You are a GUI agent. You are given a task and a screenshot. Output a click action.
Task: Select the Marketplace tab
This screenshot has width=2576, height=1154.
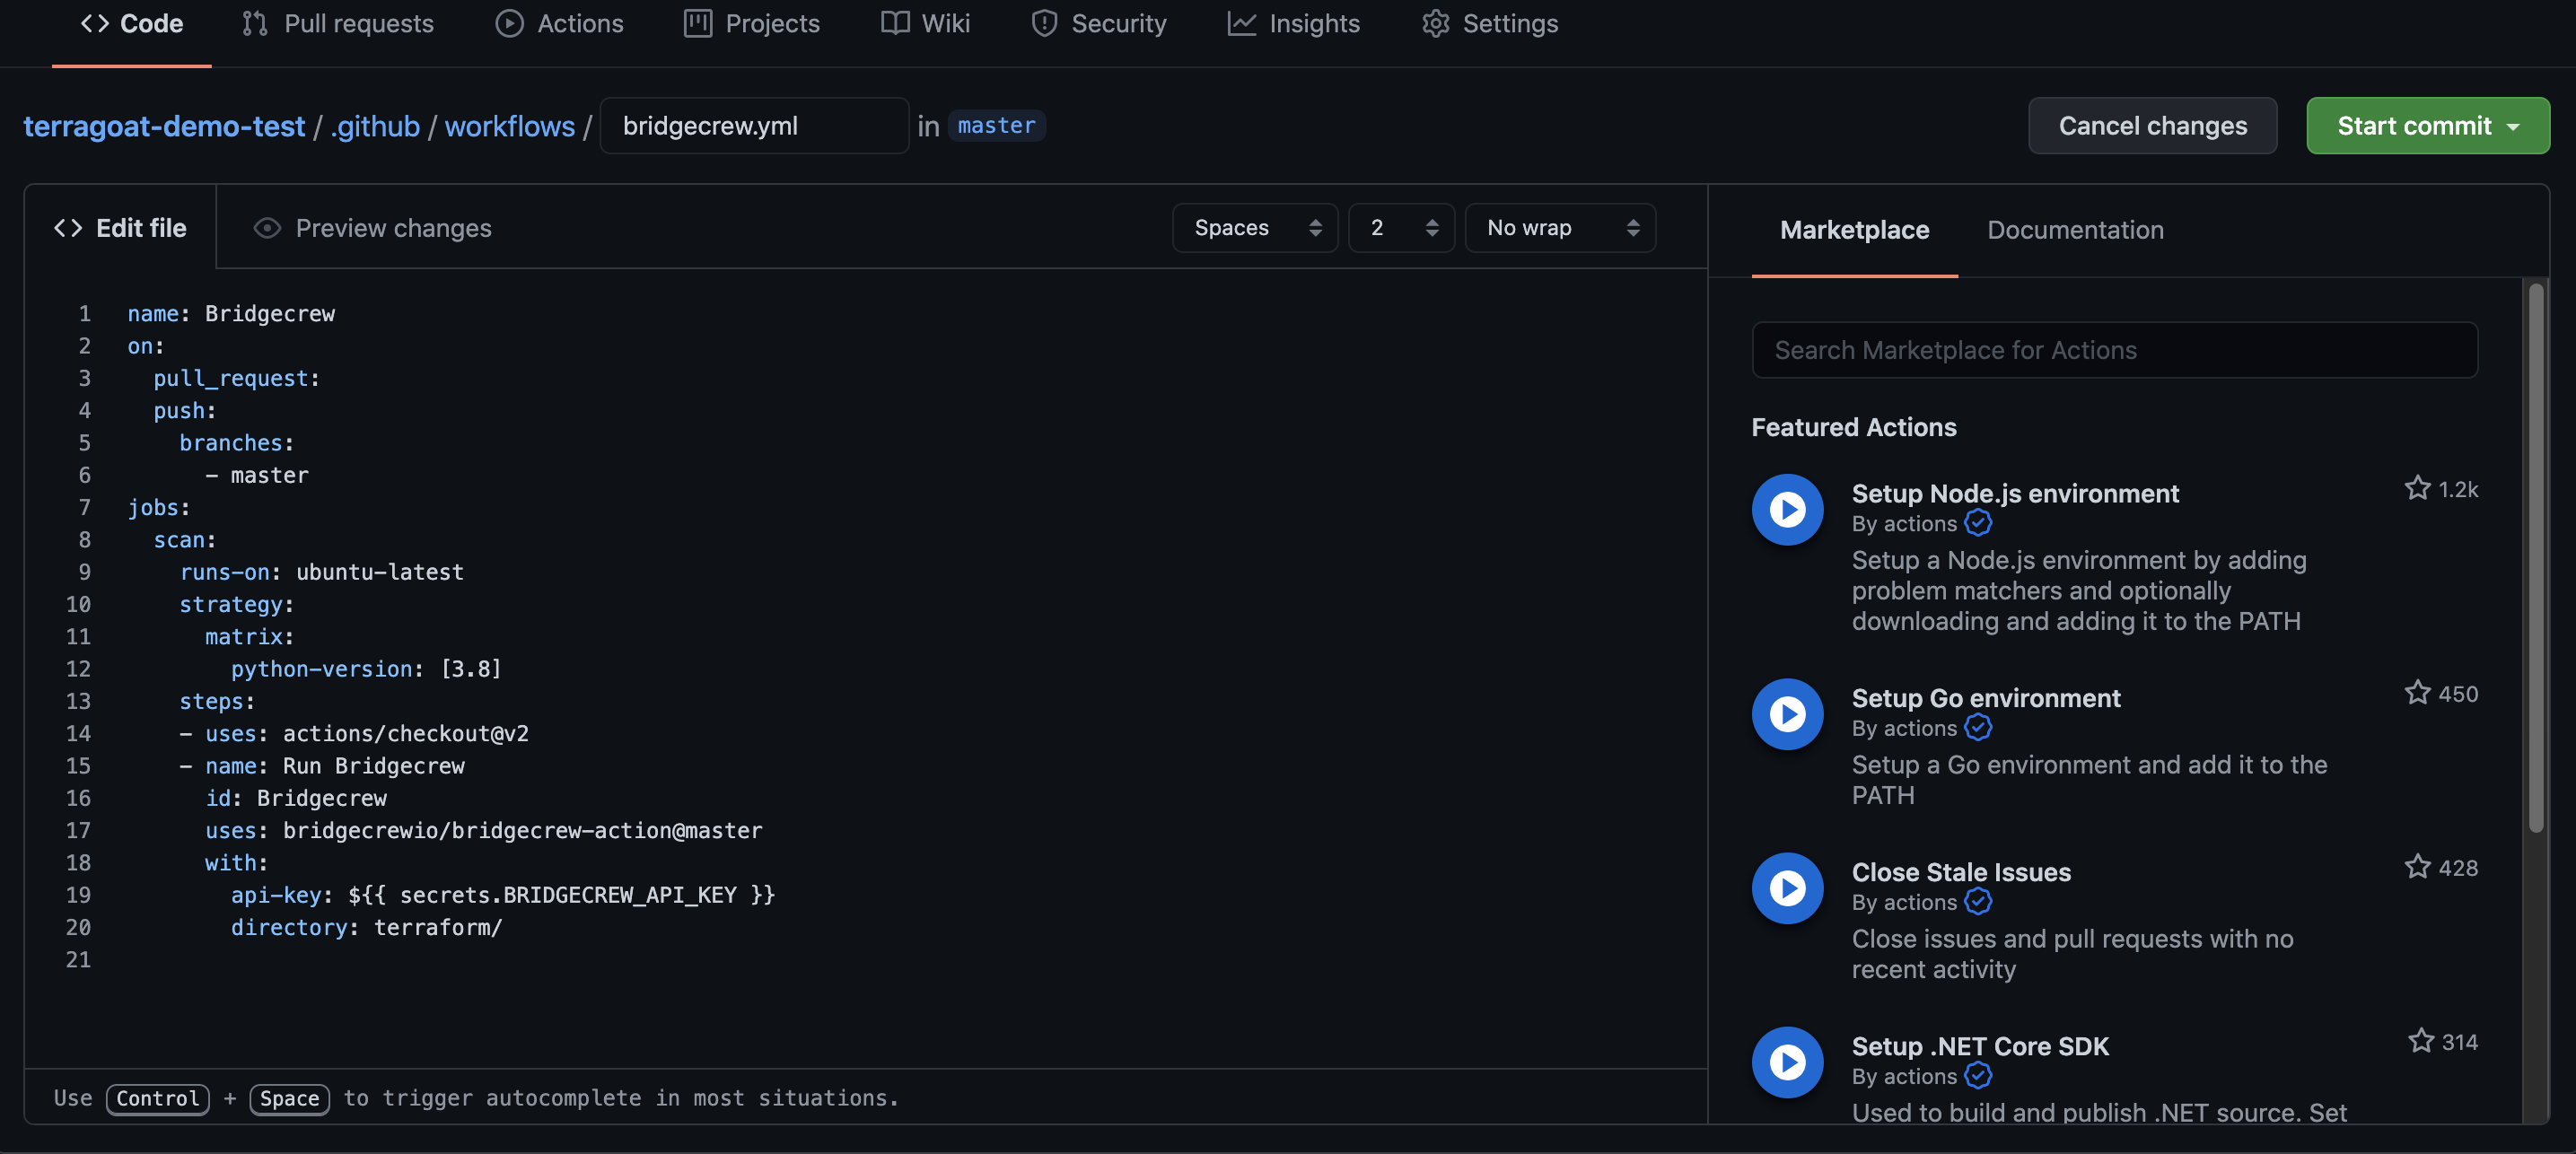1854,230
